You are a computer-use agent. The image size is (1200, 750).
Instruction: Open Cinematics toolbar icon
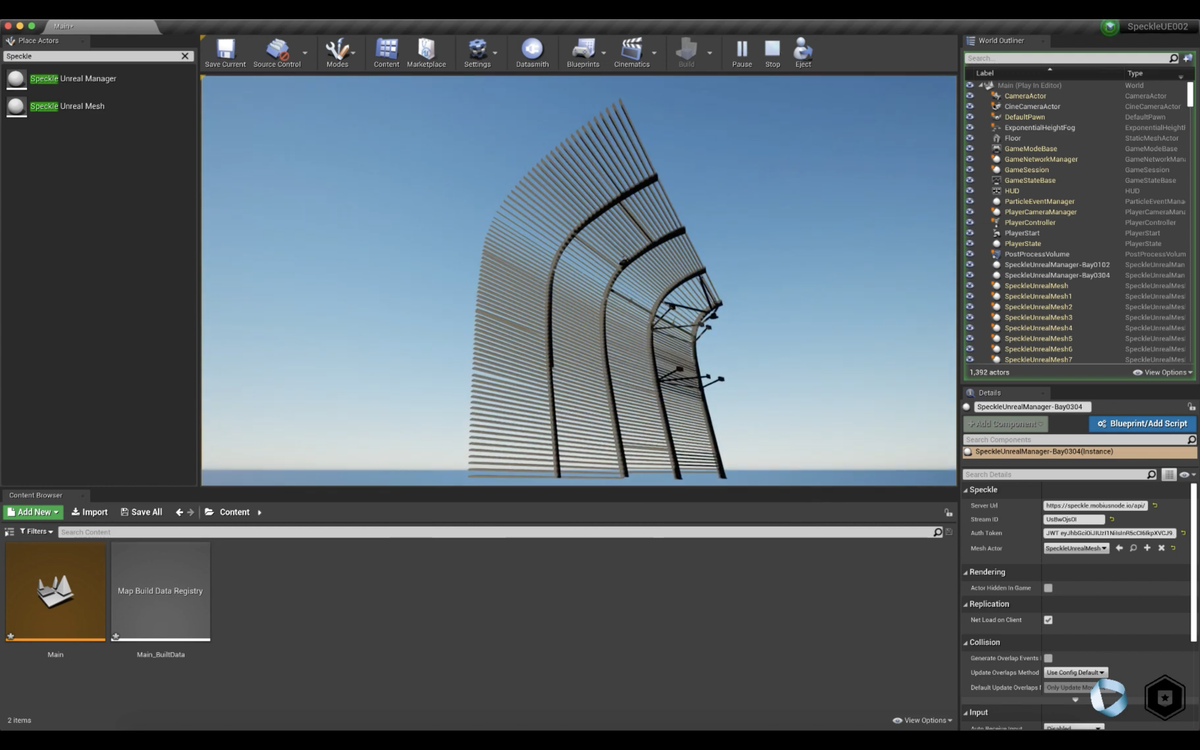coord(632,53)
